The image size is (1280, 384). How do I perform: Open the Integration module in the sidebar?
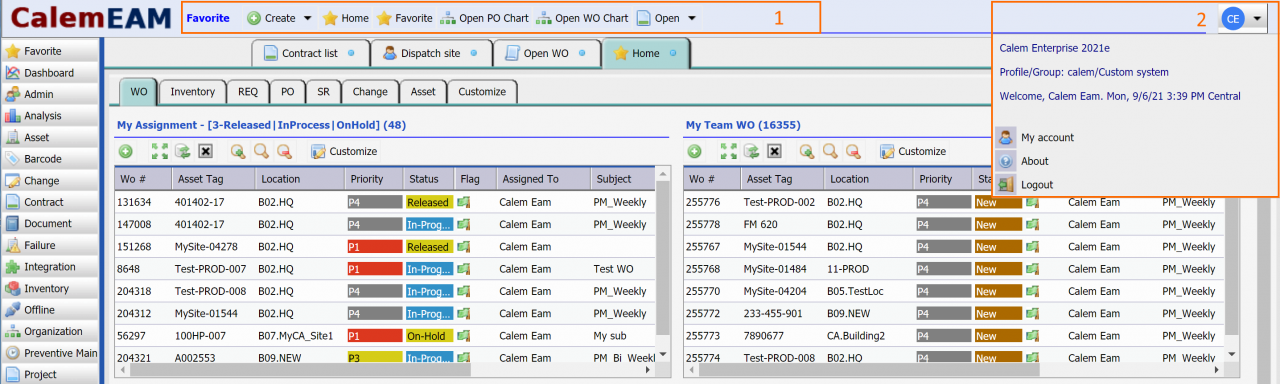[x=50, y=267]
